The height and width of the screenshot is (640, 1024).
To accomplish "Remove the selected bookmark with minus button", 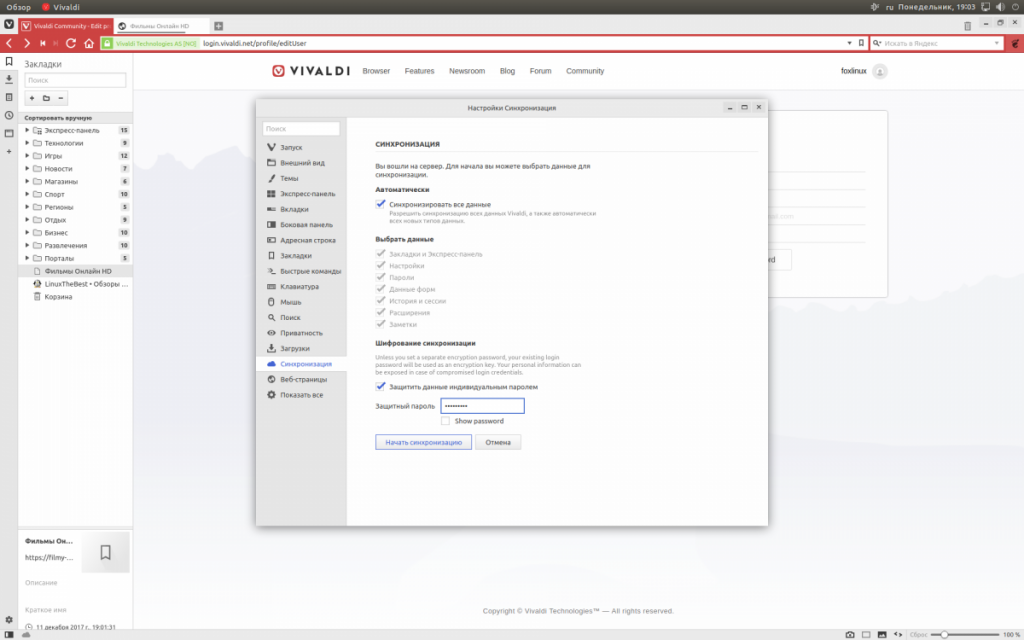I will tap(61, 98).
